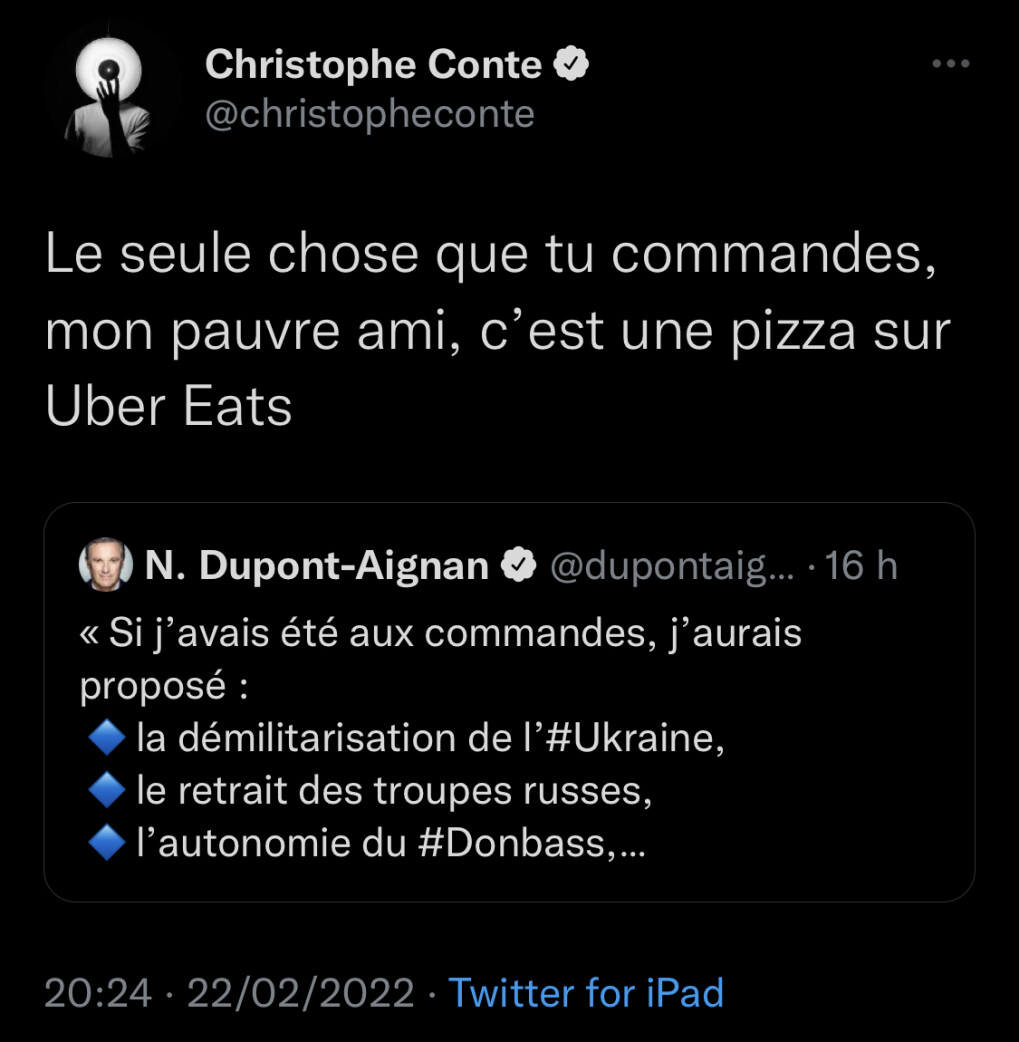Click blue diamond before "le retrait"
Viewport: 1019px width, 1042px height.
(104, 792)
